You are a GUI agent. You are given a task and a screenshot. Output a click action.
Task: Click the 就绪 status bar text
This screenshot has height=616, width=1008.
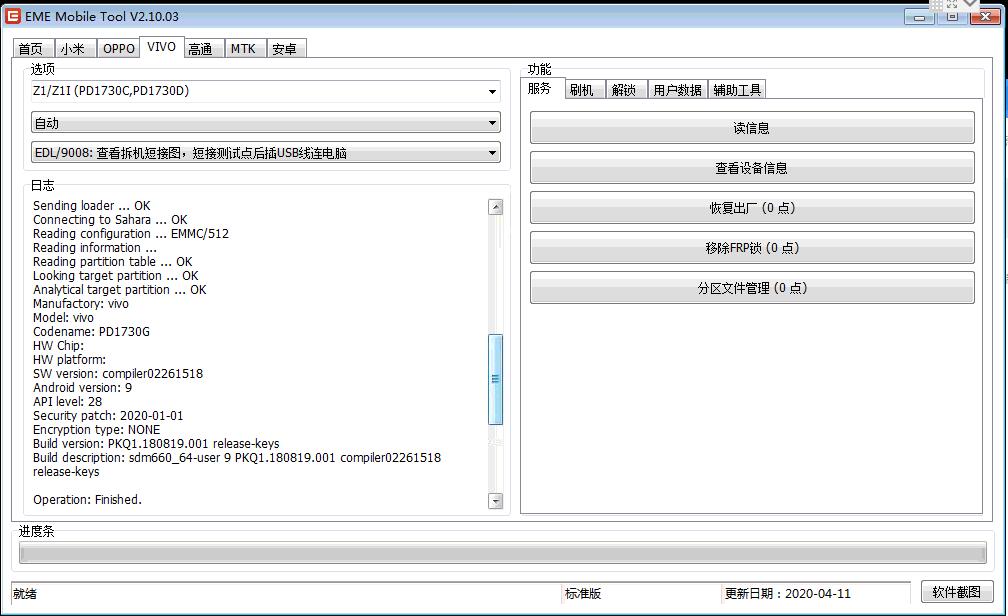pos(25,593)
